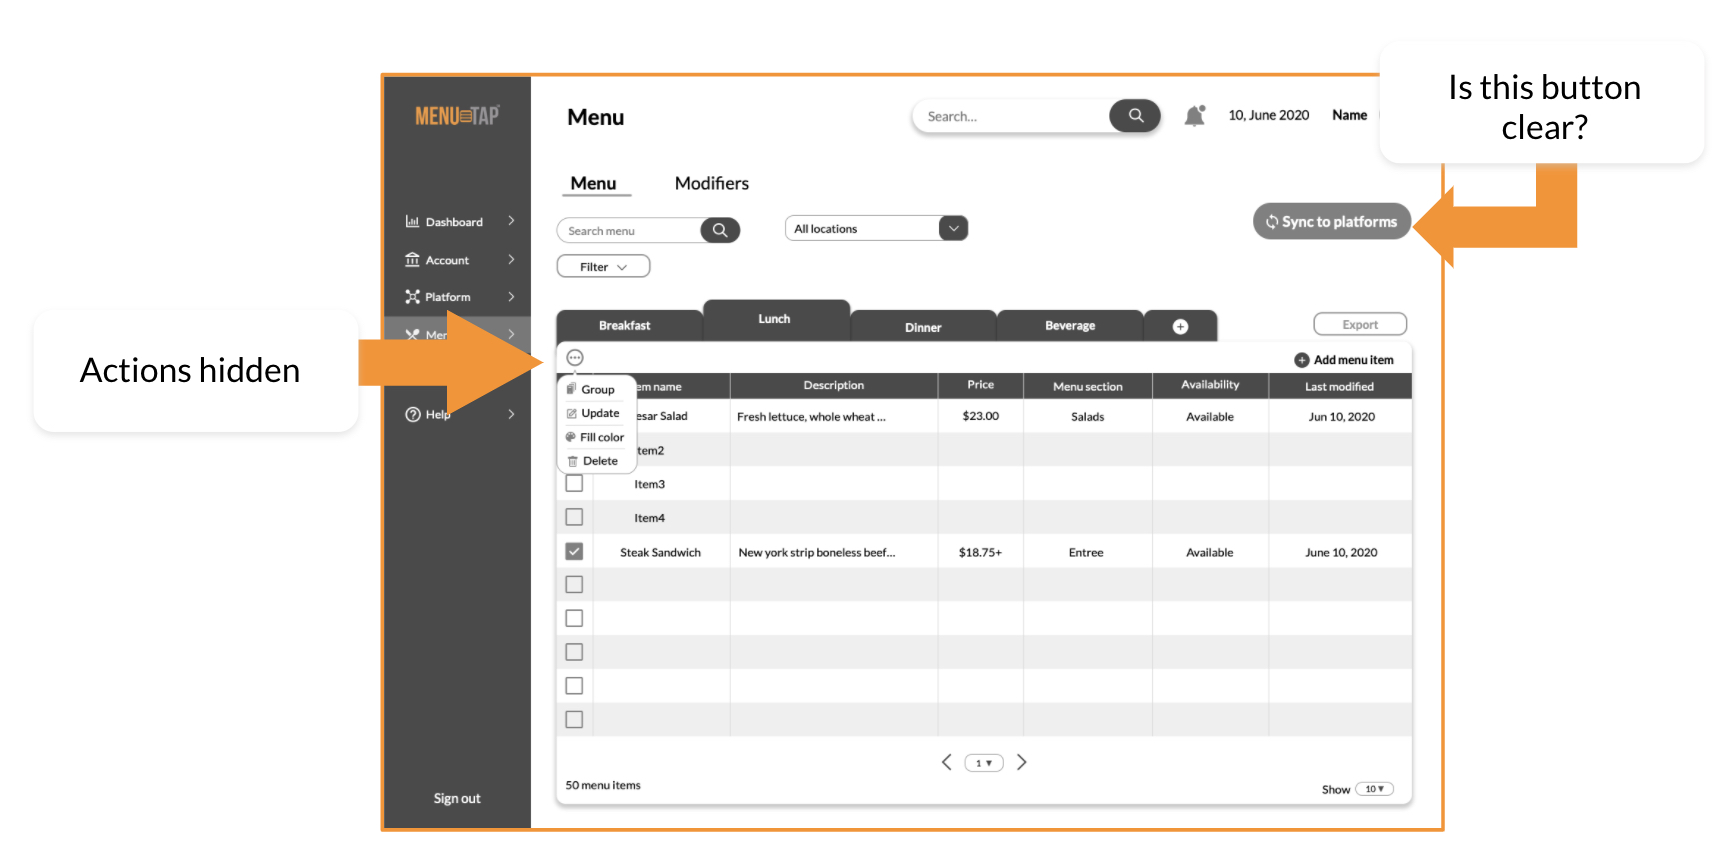Click the Salads menu section cell

1088,417
